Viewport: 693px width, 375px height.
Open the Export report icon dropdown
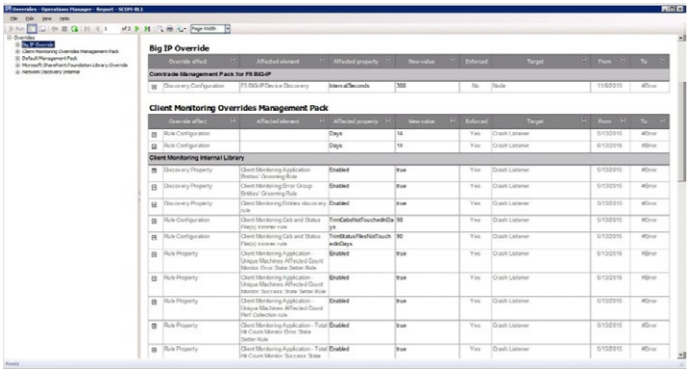[x=181, y=29]
